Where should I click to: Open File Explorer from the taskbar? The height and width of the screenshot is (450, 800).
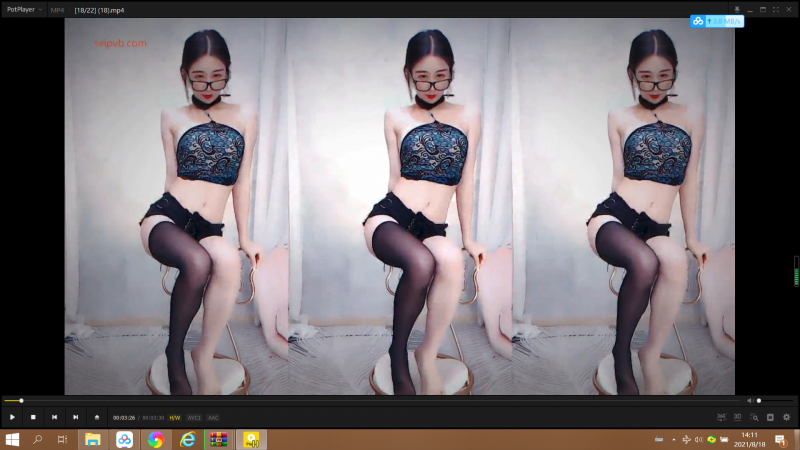point(92,439)
